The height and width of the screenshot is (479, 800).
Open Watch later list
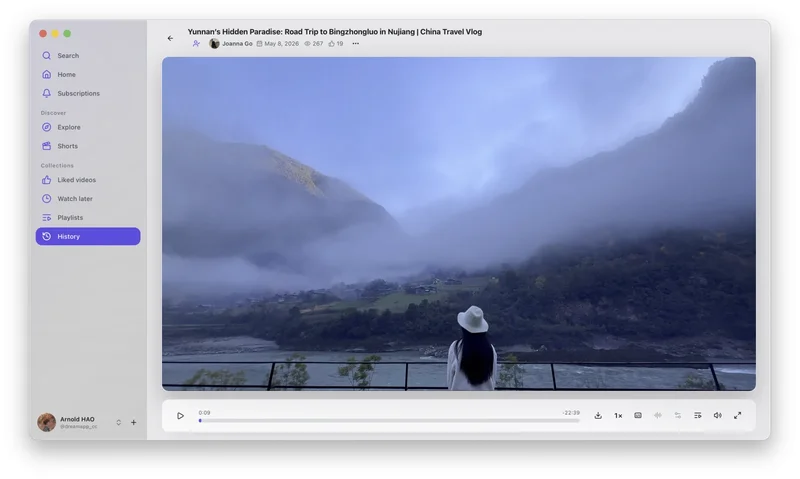tap(88, 198)
